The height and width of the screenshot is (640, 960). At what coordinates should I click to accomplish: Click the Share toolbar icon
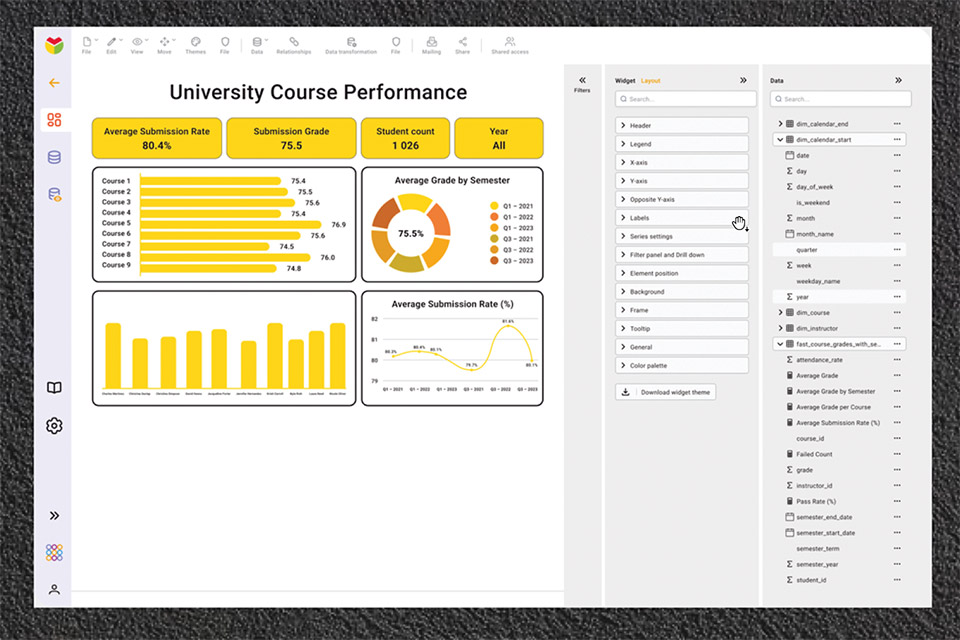[462, 45]
